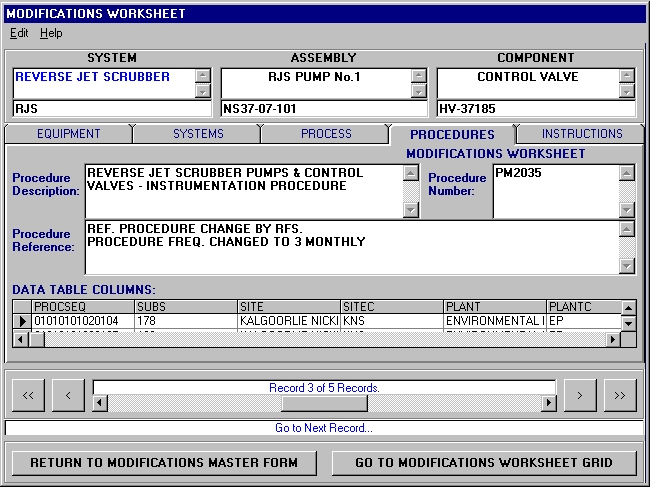The image size is (650, 487).
Task: Jump to first record with << button
Action: click(28, 395)
